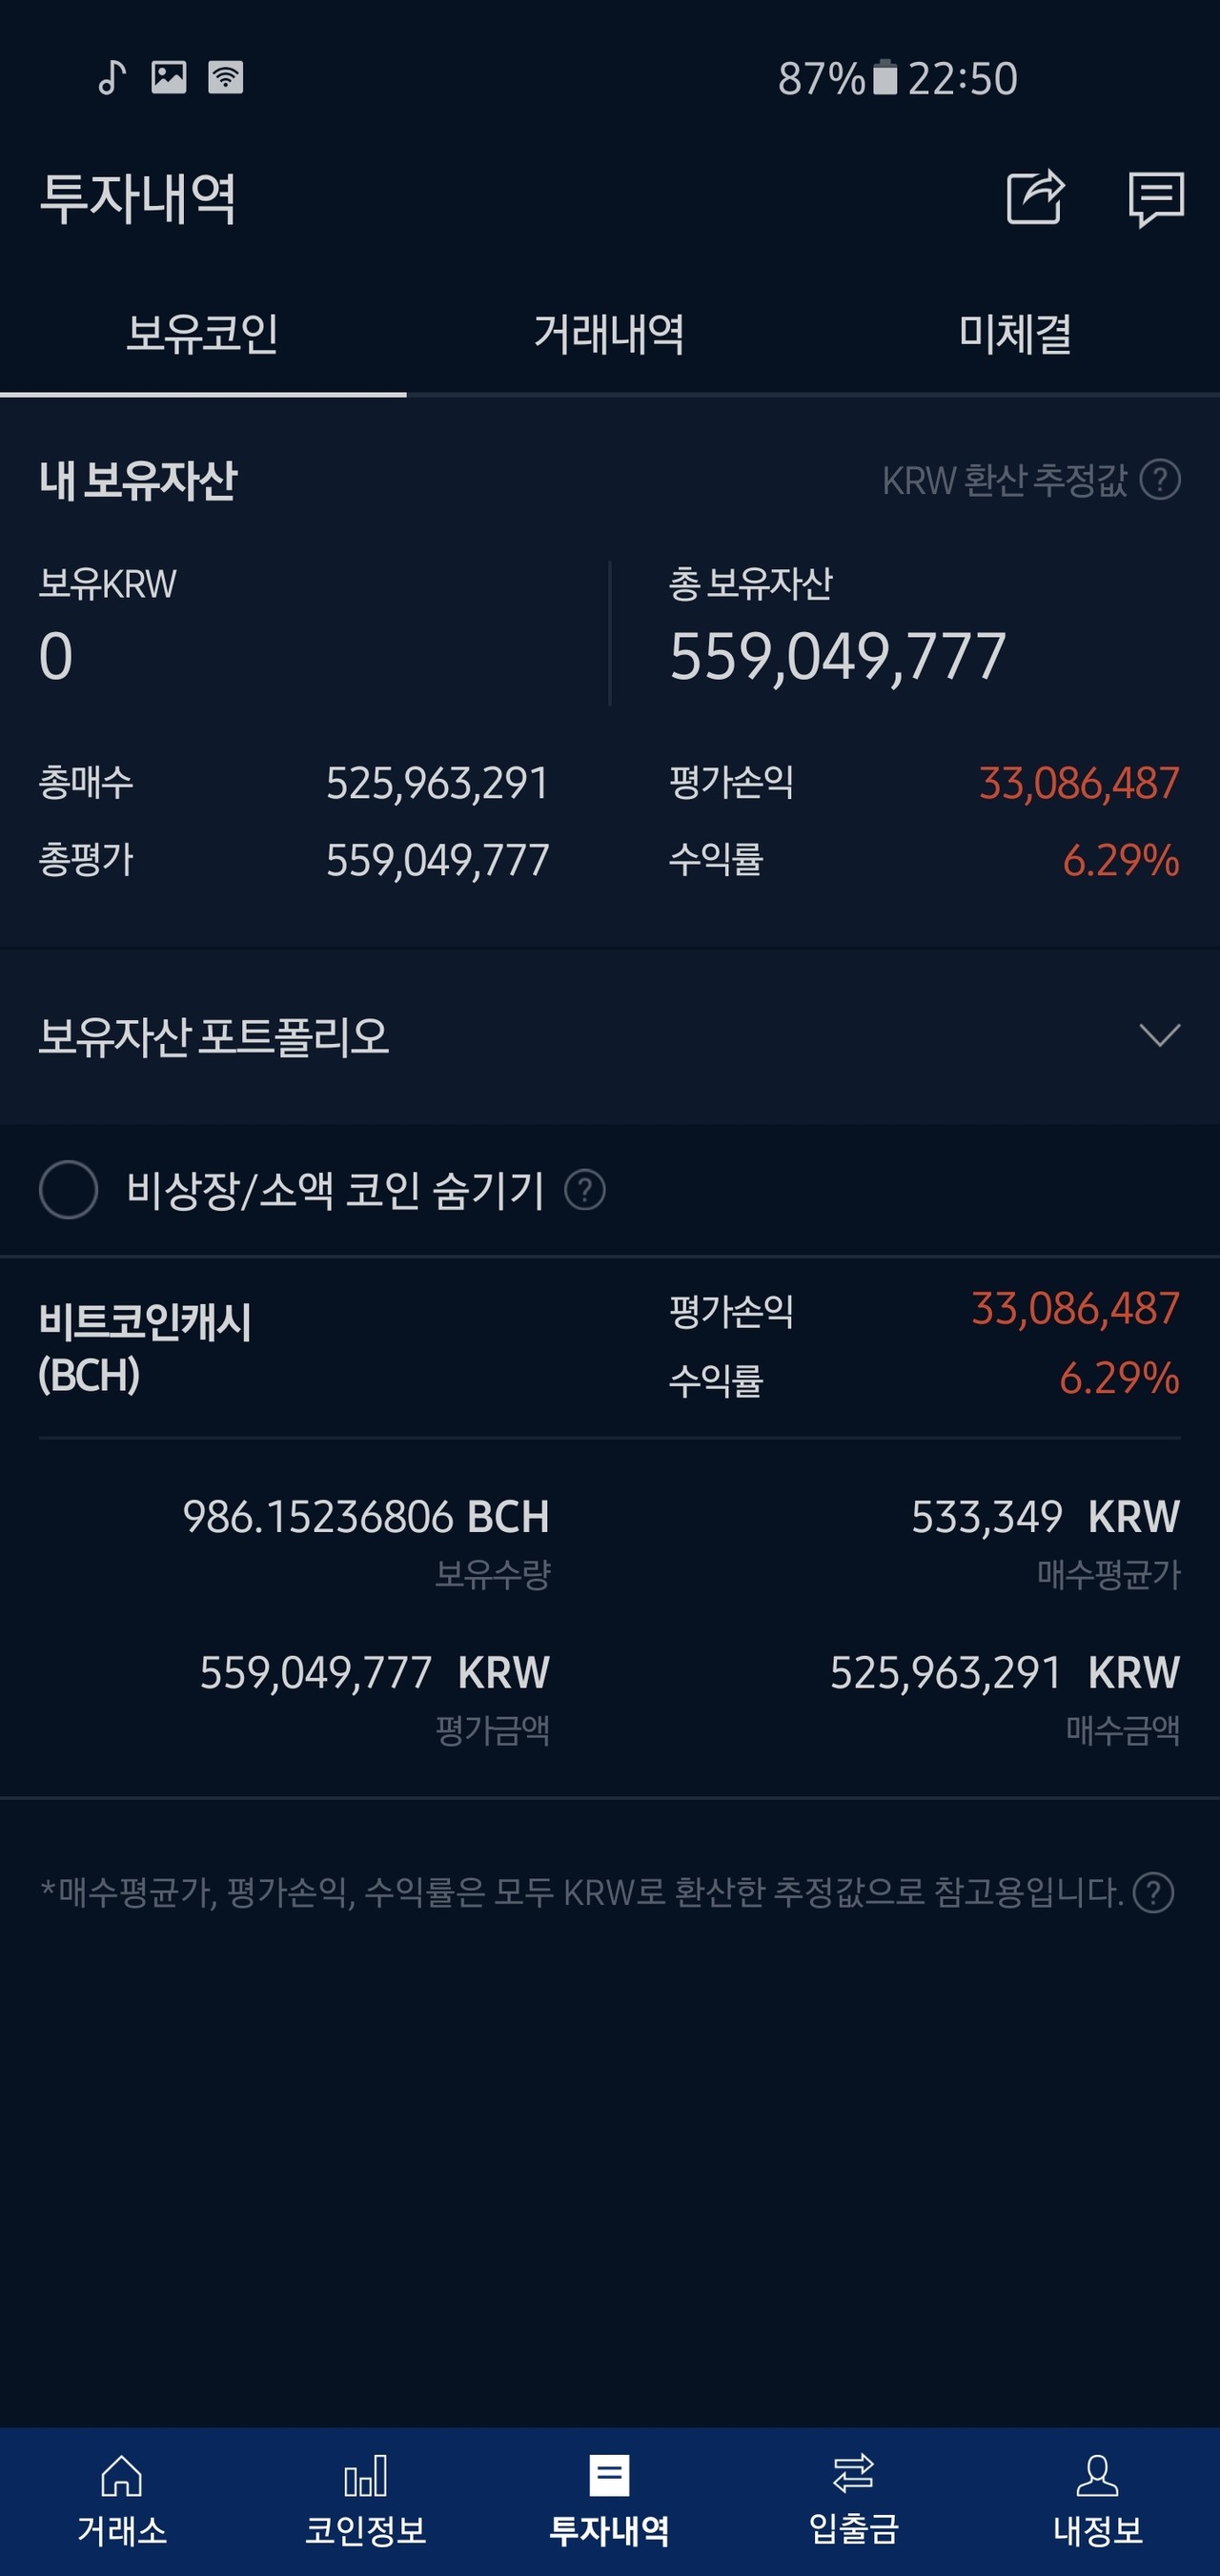Viewport: 1220px width, 2576px height.
Task: Open 비트코인캐시 (BCH) holding details
Action: 145,1346
